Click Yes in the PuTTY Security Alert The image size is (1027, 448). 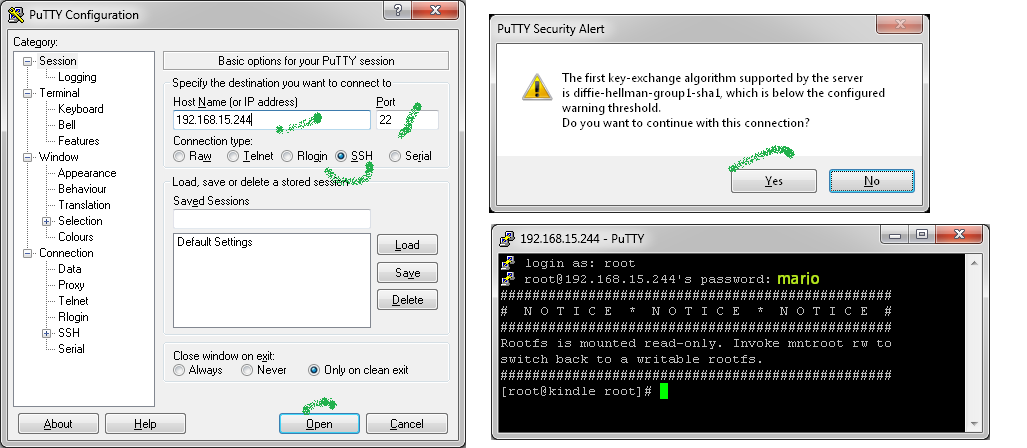point(774,181)
